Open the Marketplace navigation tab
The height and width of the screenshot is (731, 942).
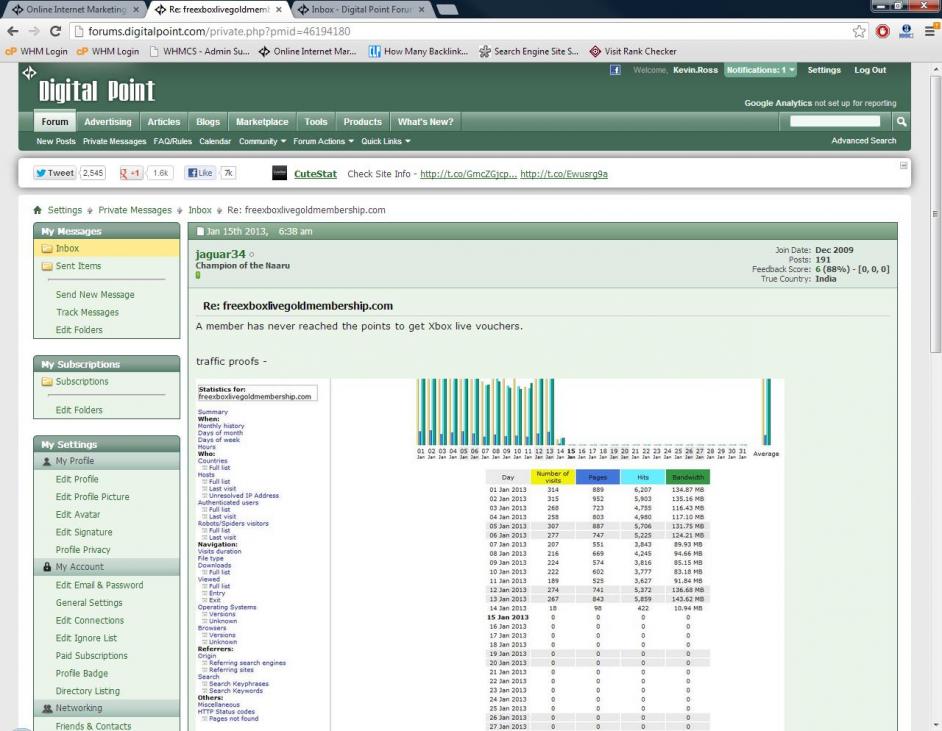(x=262, y=122)
